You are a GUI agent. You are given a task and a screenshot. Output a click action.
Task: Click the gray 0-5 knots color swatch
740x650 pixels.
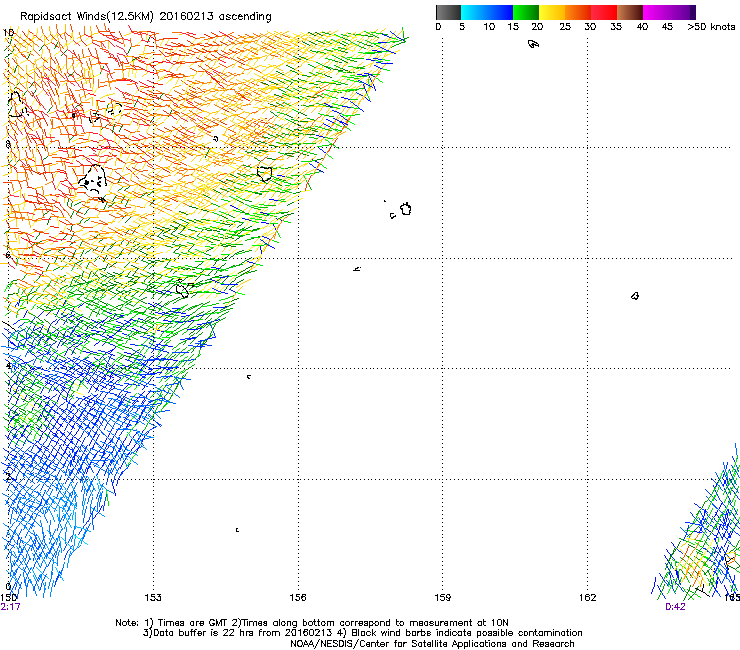[x=448, y=12]
